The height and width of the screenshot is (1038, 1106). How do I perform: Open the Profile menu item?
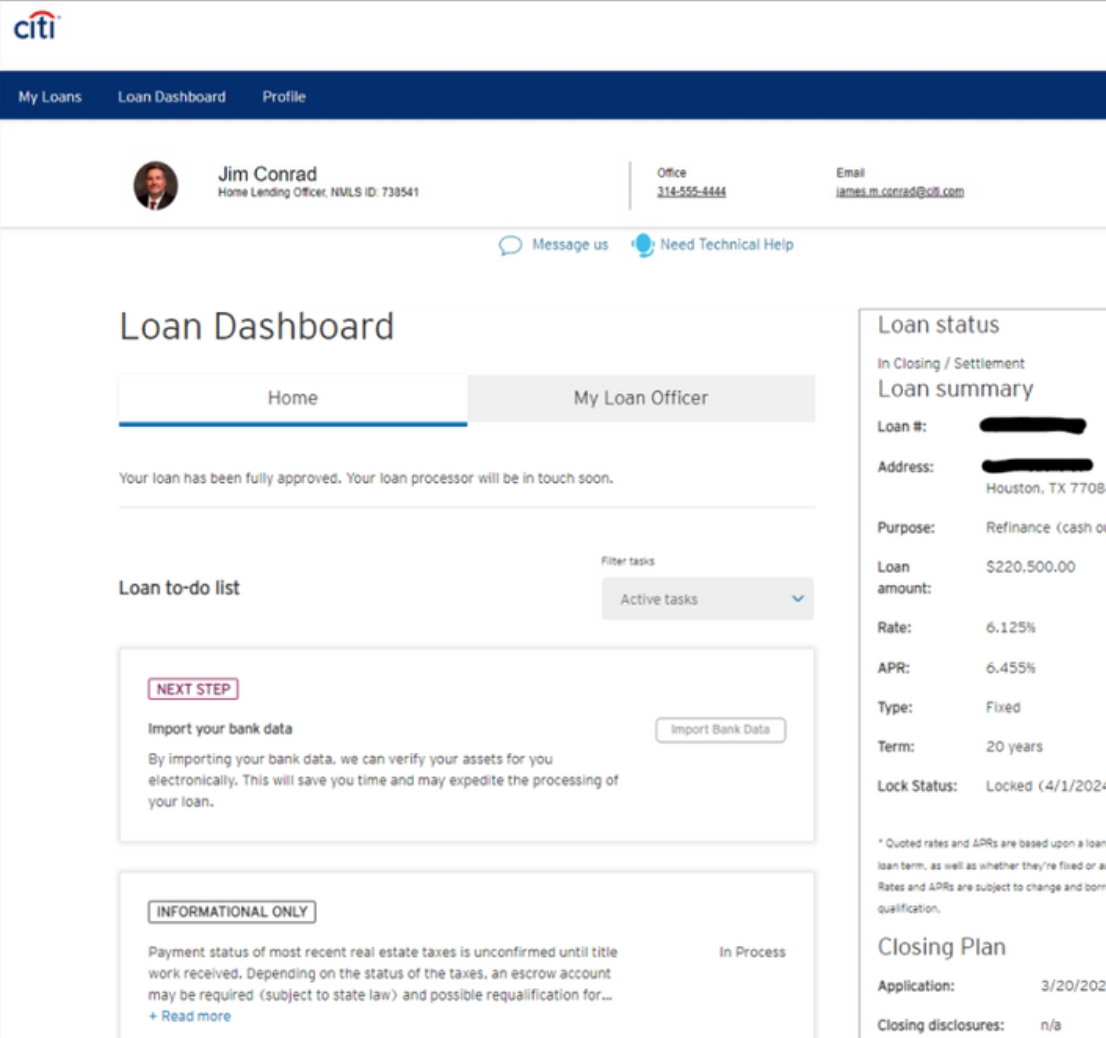(284, 97)
